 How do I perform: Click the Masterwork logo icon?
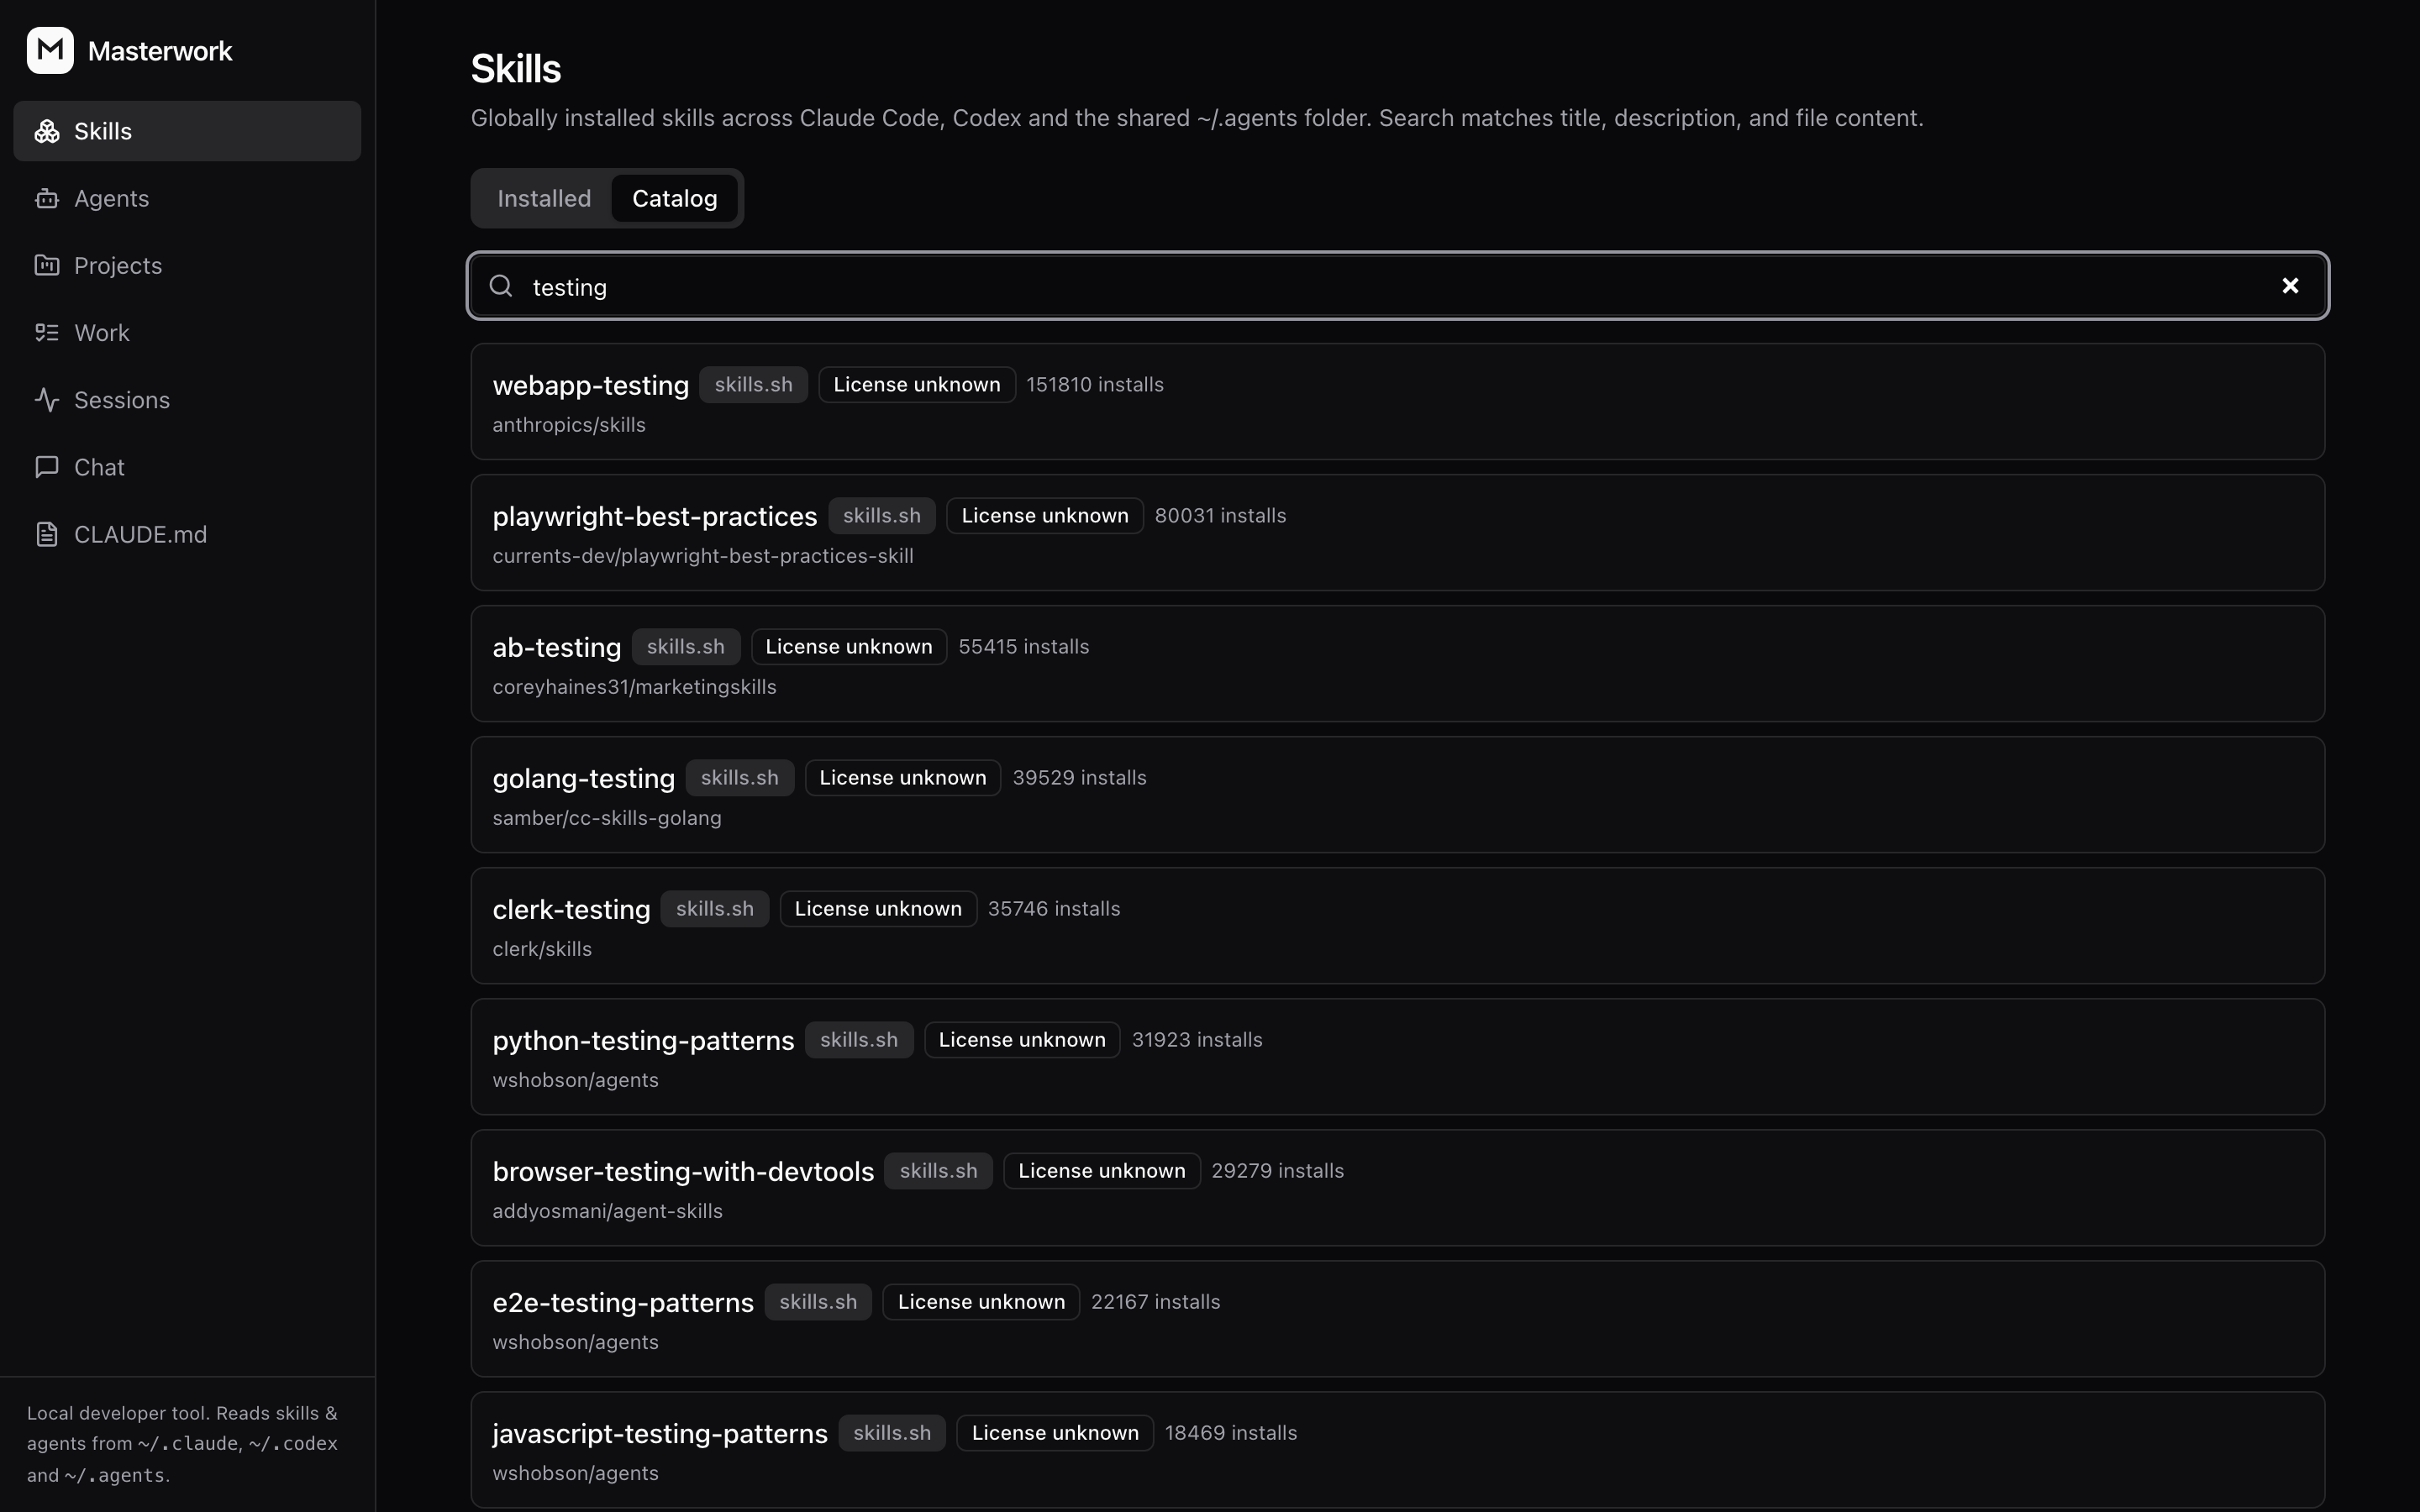(x=50, y=50)
